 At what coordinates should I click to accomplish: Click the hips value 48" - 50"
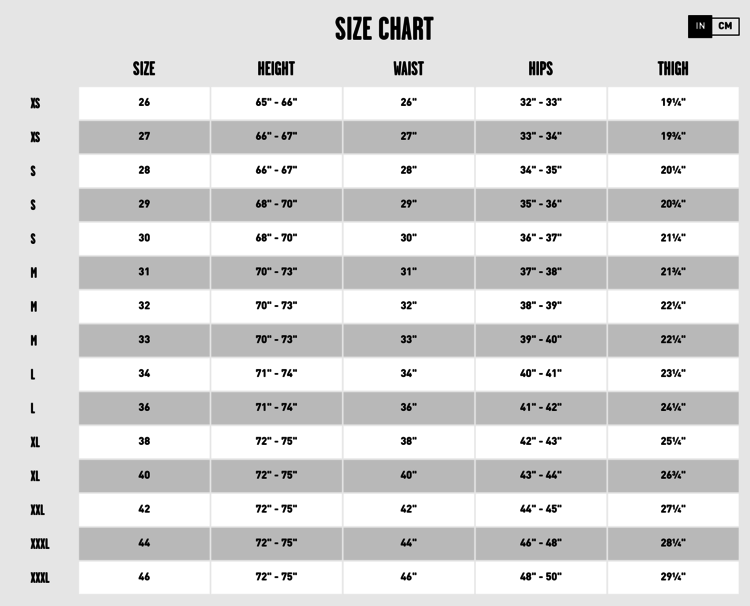point(541,577)
